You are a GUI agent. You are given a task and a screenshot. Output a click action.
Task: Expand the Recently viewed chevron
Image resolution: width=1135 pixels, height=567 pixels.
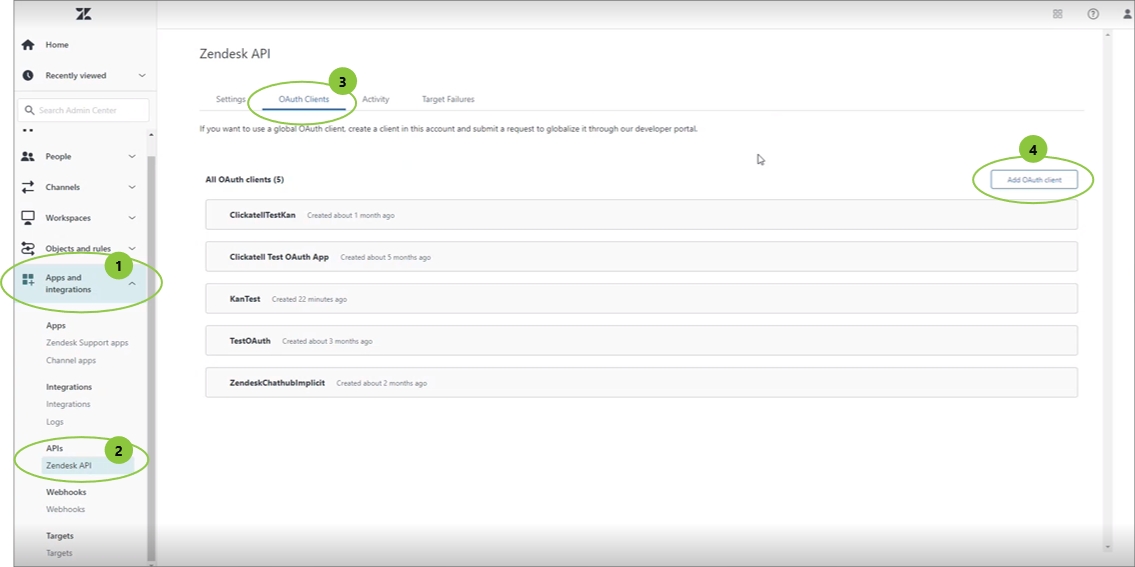[142, 76]
